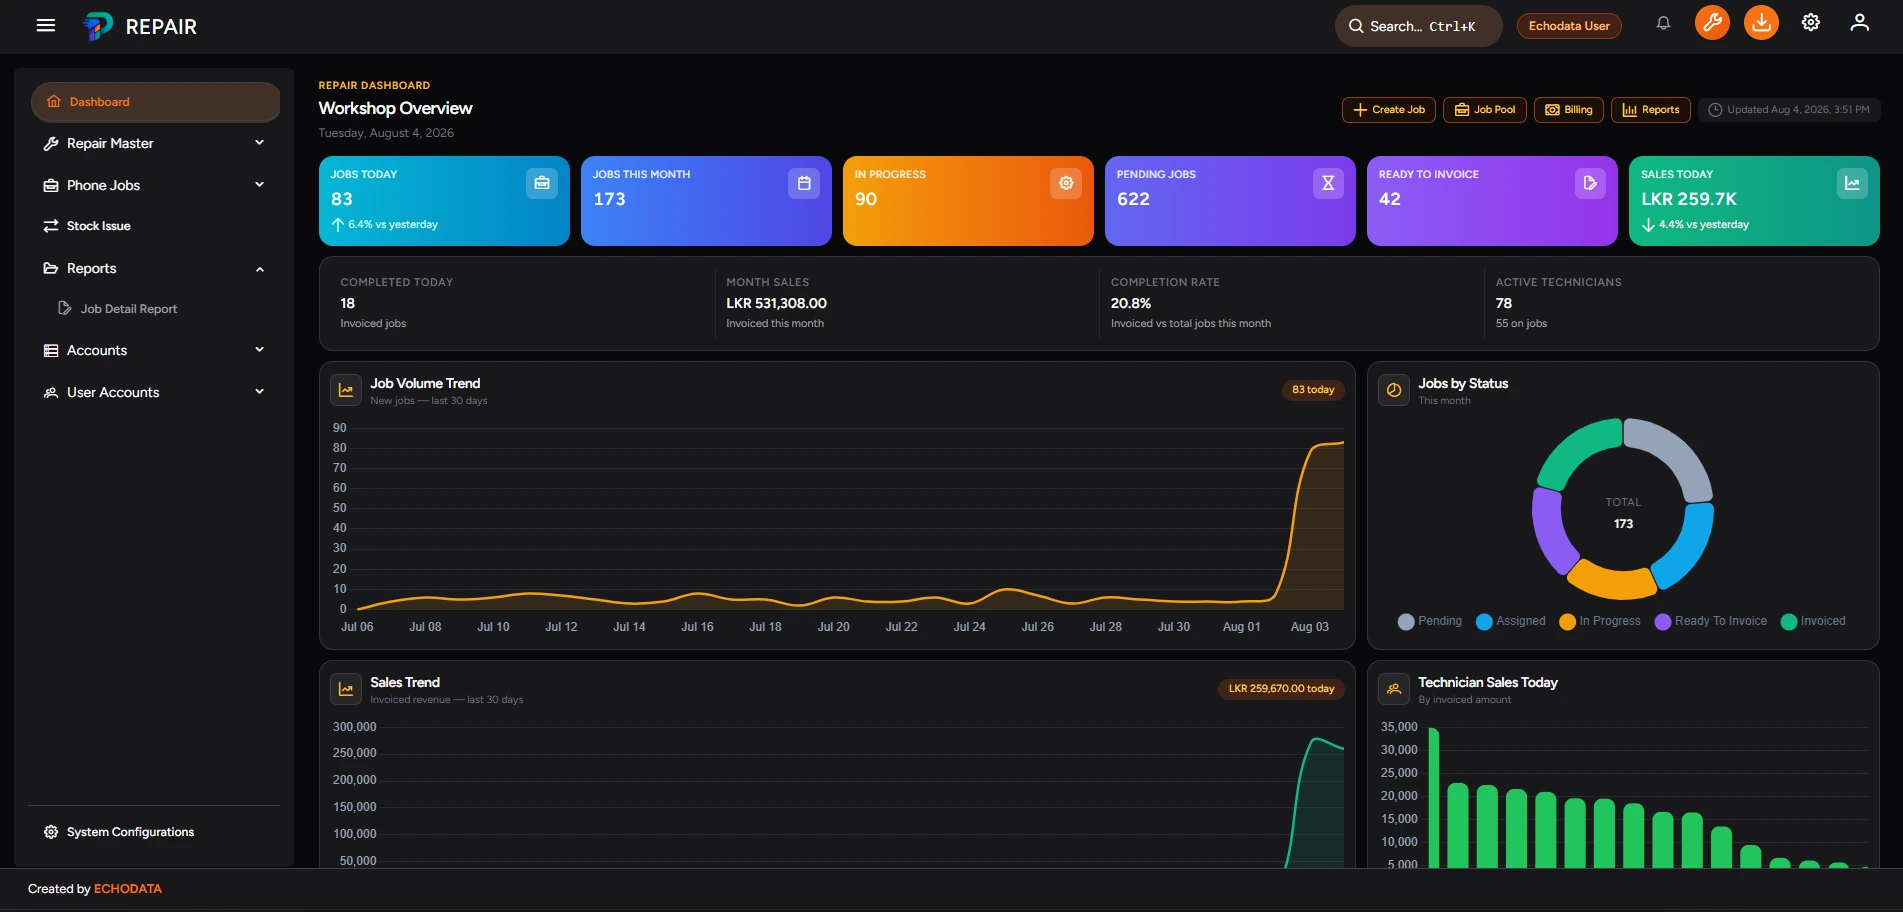Focus the Search field
The width and height of the screenshot is (1903, 912).
(x=1418, y=26)
